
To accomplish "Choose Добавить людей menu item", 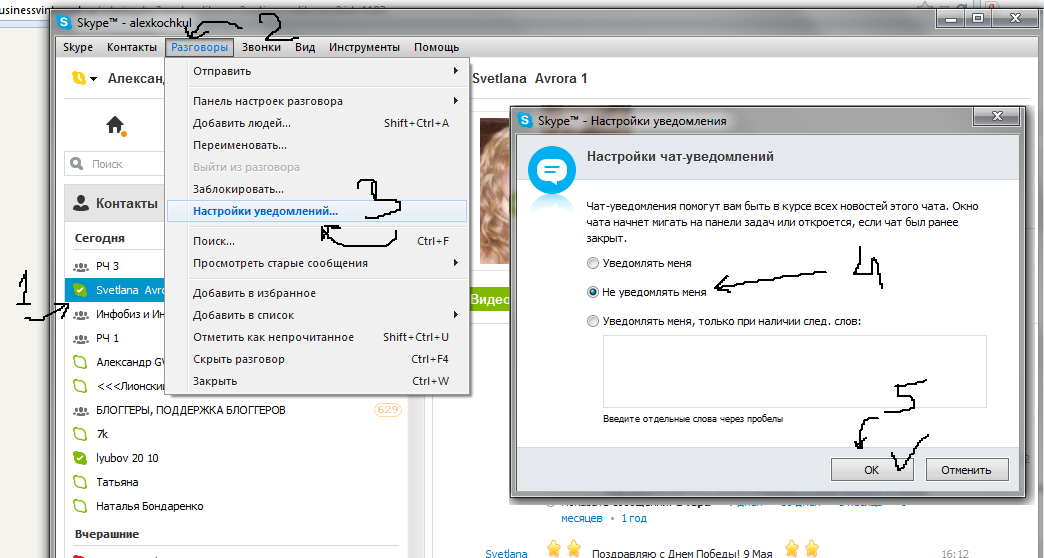I will tap(317, 123).
